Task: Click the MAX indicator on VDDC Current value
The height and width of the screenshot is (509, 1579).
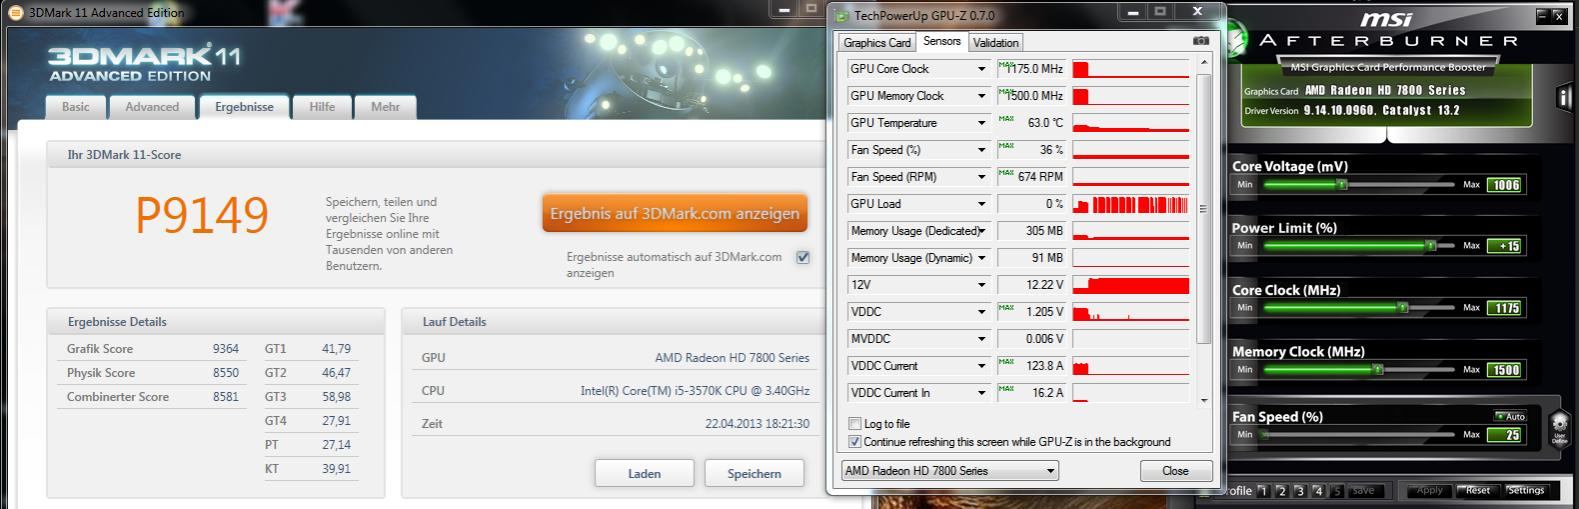Action: [x=1006, y=362]
